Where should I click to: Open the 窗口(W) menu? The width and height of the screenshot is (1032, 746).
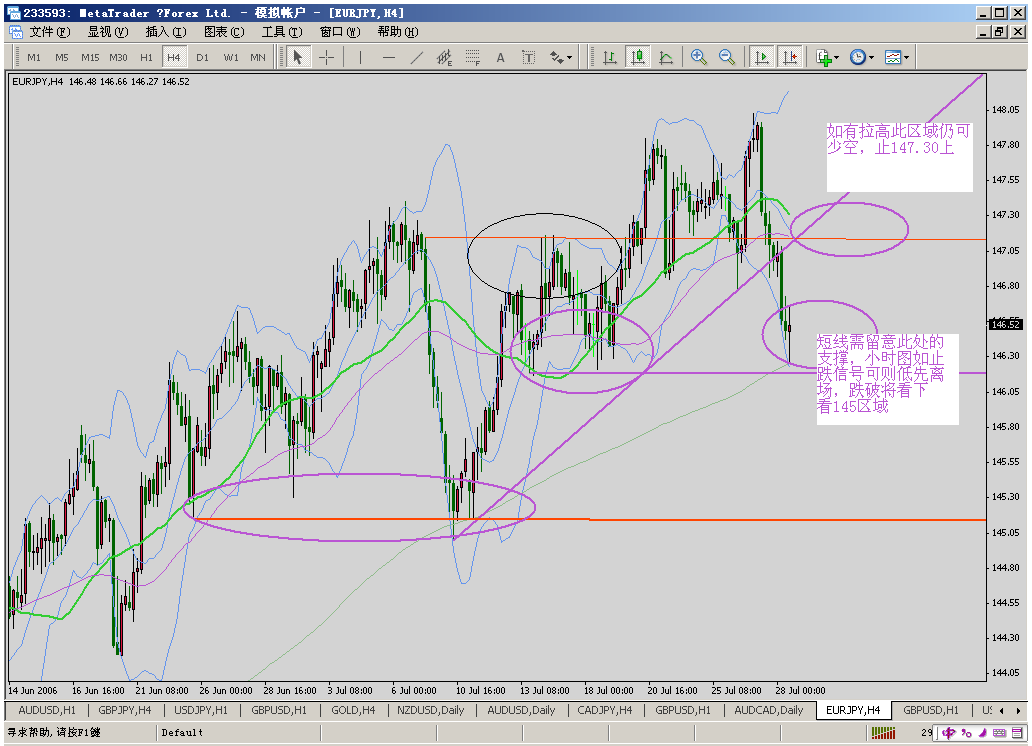tap(340, 32)
